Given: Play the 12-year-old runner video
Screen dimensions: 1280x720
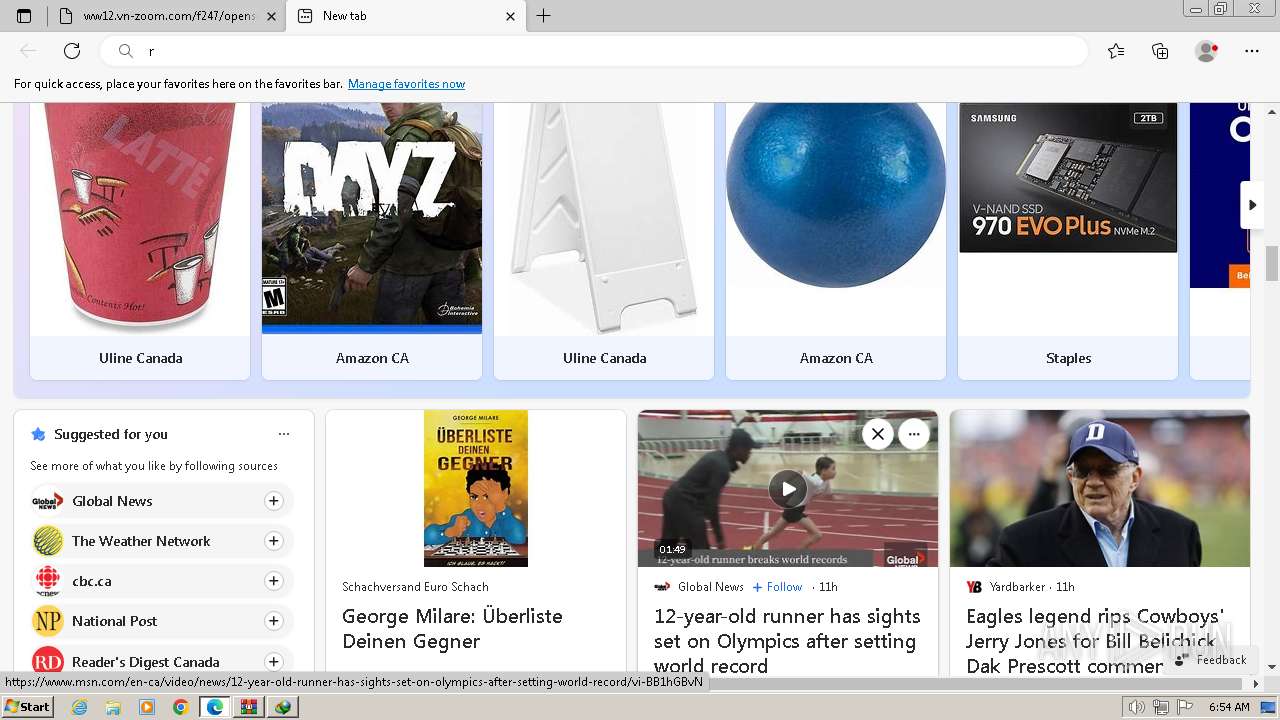Looking at the screenshot, I should click(788, 489).
